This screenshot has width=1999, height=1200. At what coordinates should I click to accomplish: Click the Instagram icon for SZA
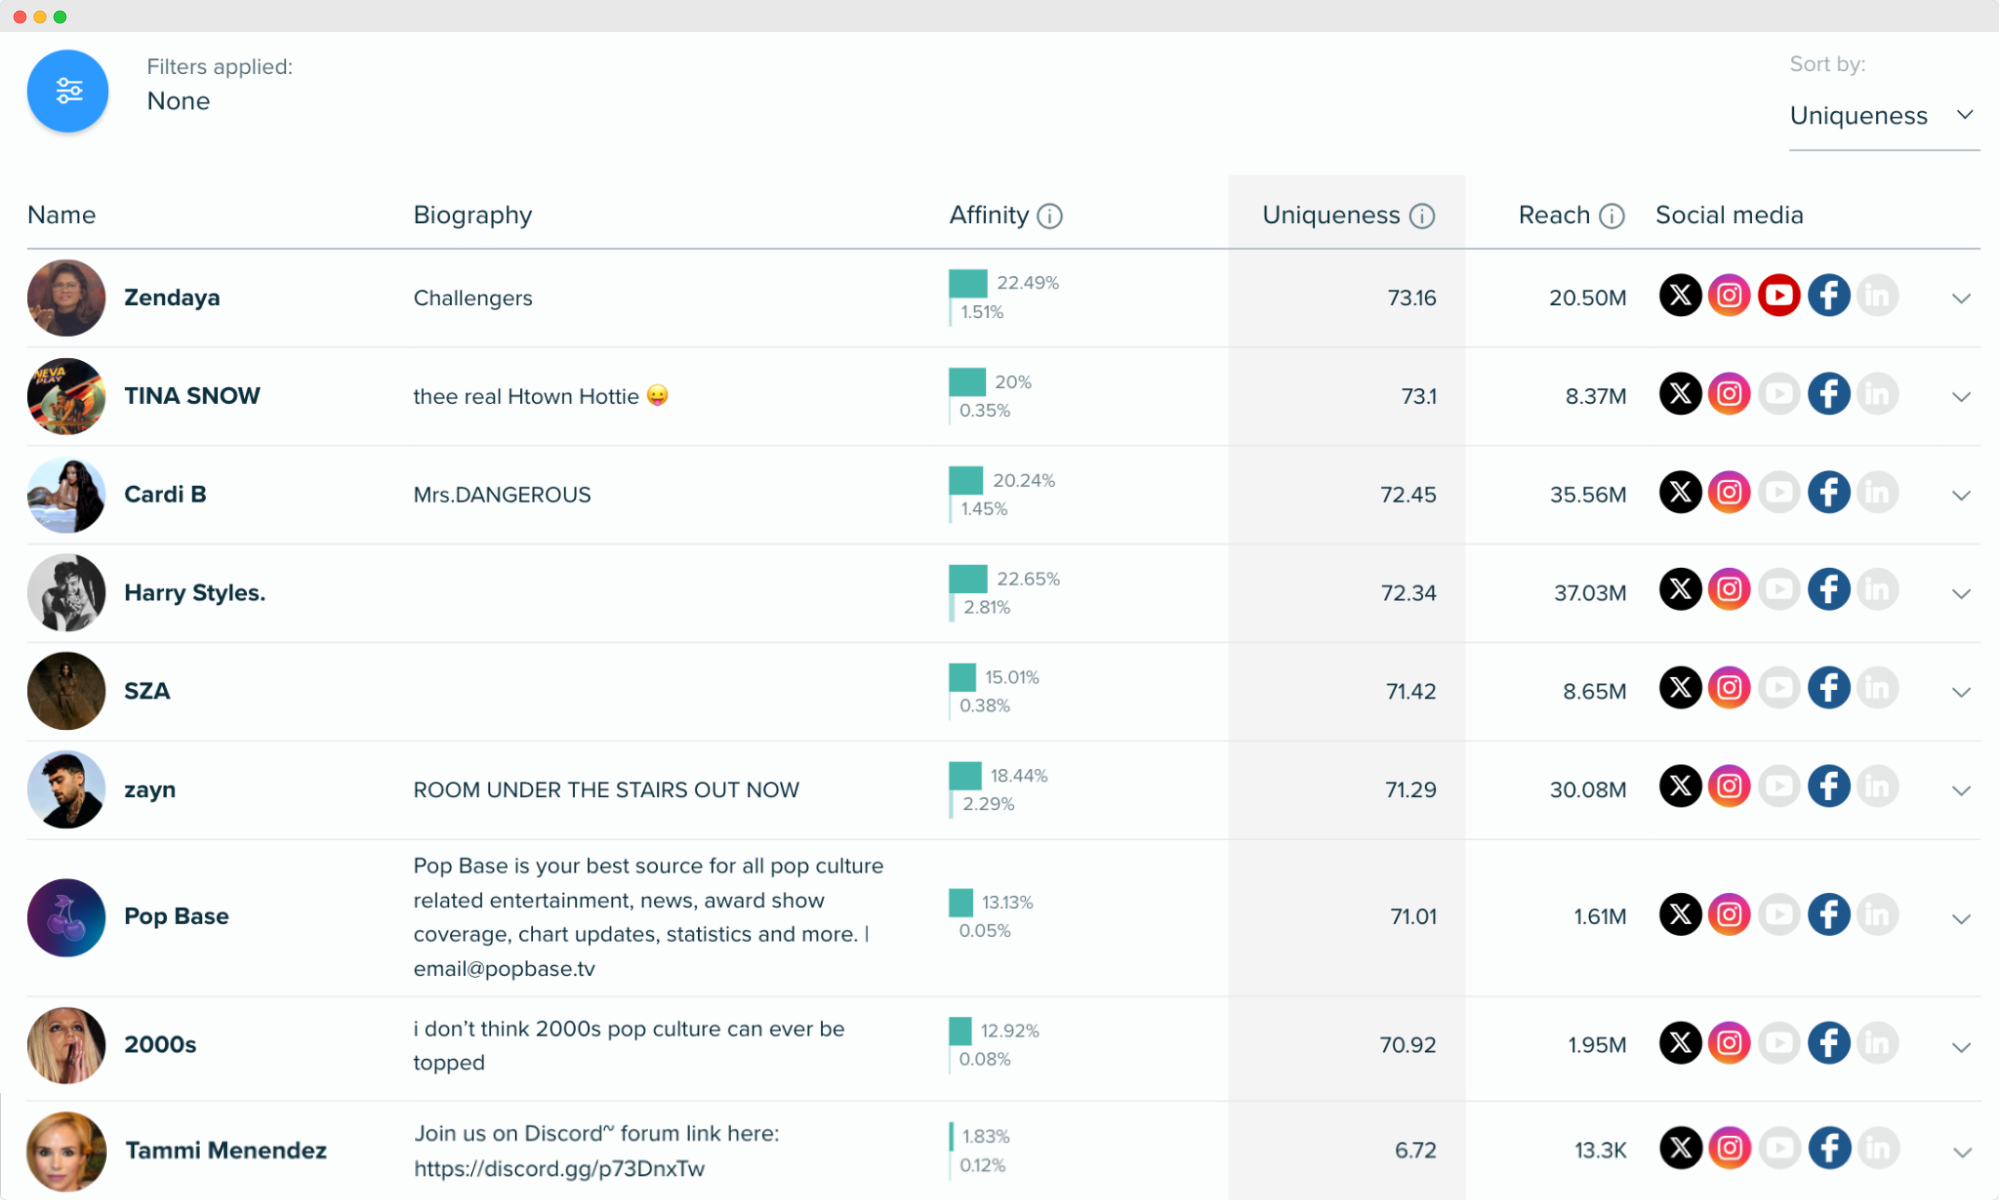coord(1729,690)
